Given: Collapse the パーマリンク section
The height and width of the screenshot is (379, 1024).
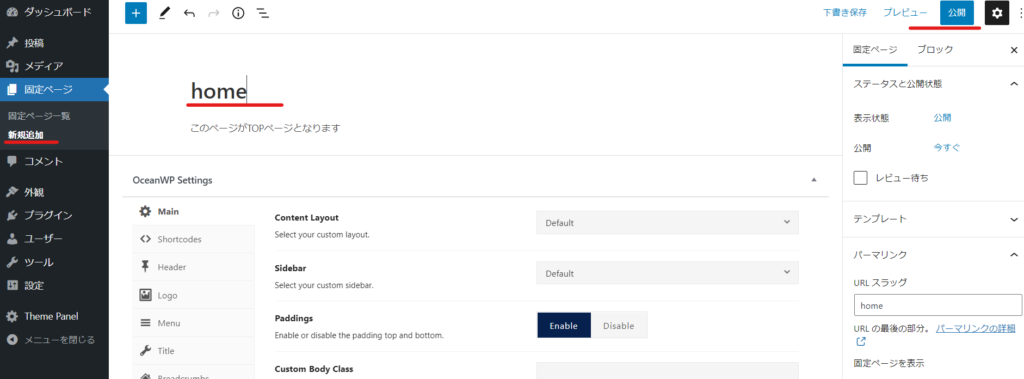Looking at the screenshot, I should click(x=933, y=254).
